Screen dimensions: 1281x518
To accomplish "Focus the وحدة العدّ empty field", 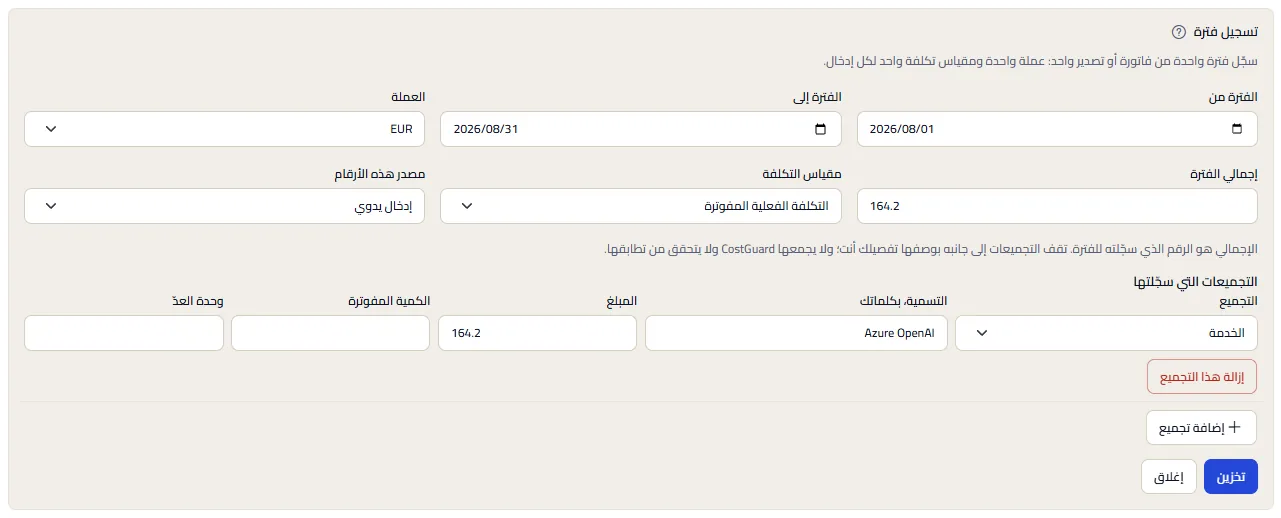I will [x=124, y=333].
